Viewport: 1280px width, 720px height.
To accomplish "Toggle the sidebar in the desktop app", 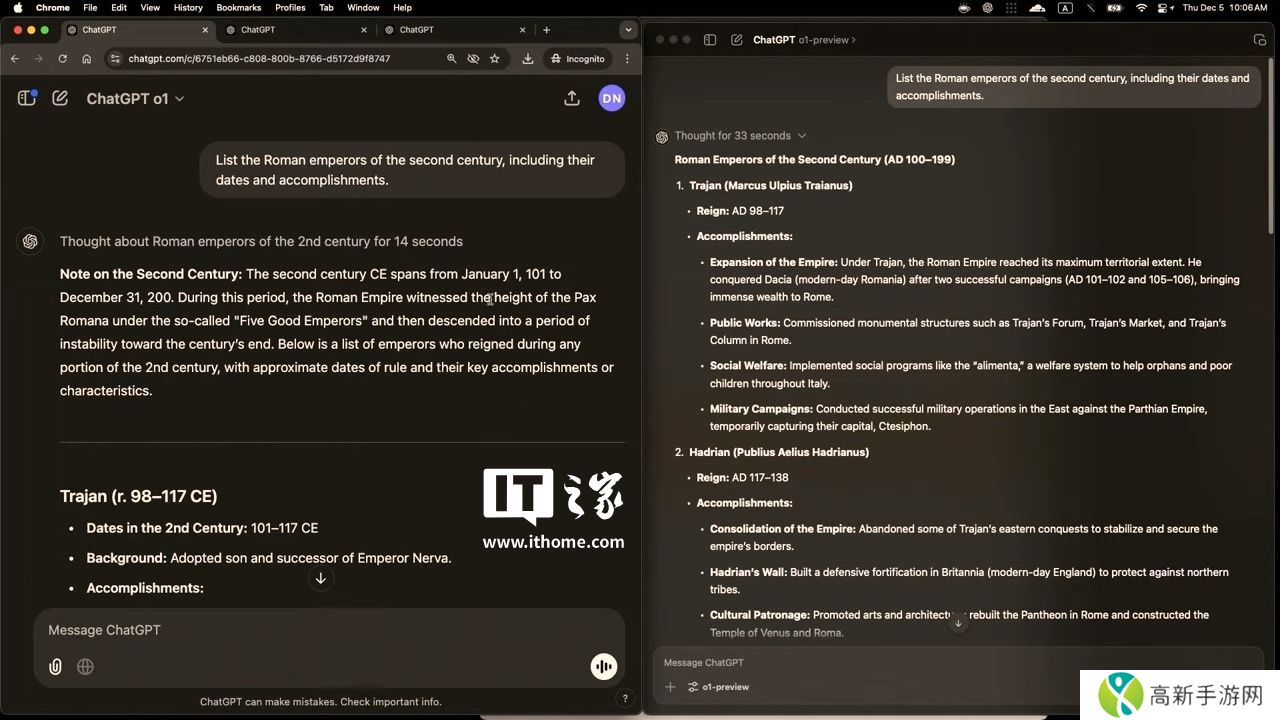I will (710, 40).
